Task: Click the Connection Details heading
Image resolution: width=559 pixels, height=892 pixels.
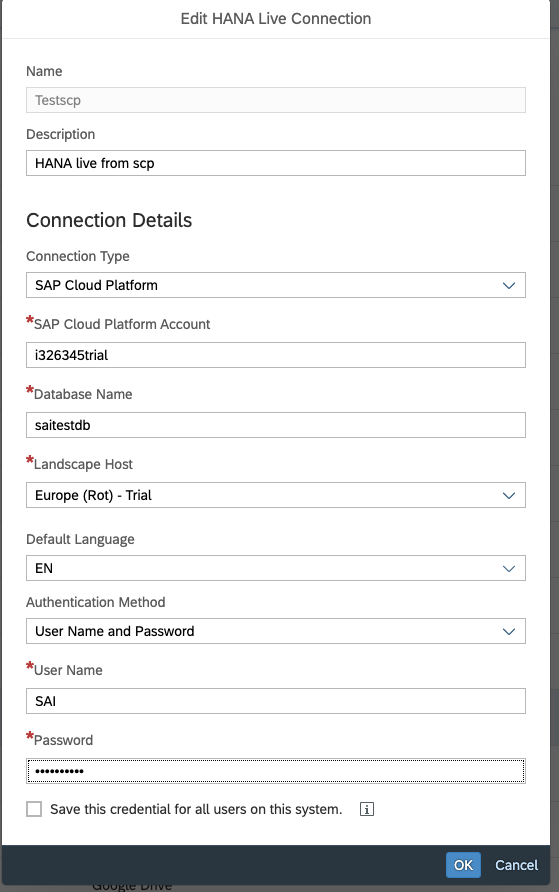Action: [109, 220]
